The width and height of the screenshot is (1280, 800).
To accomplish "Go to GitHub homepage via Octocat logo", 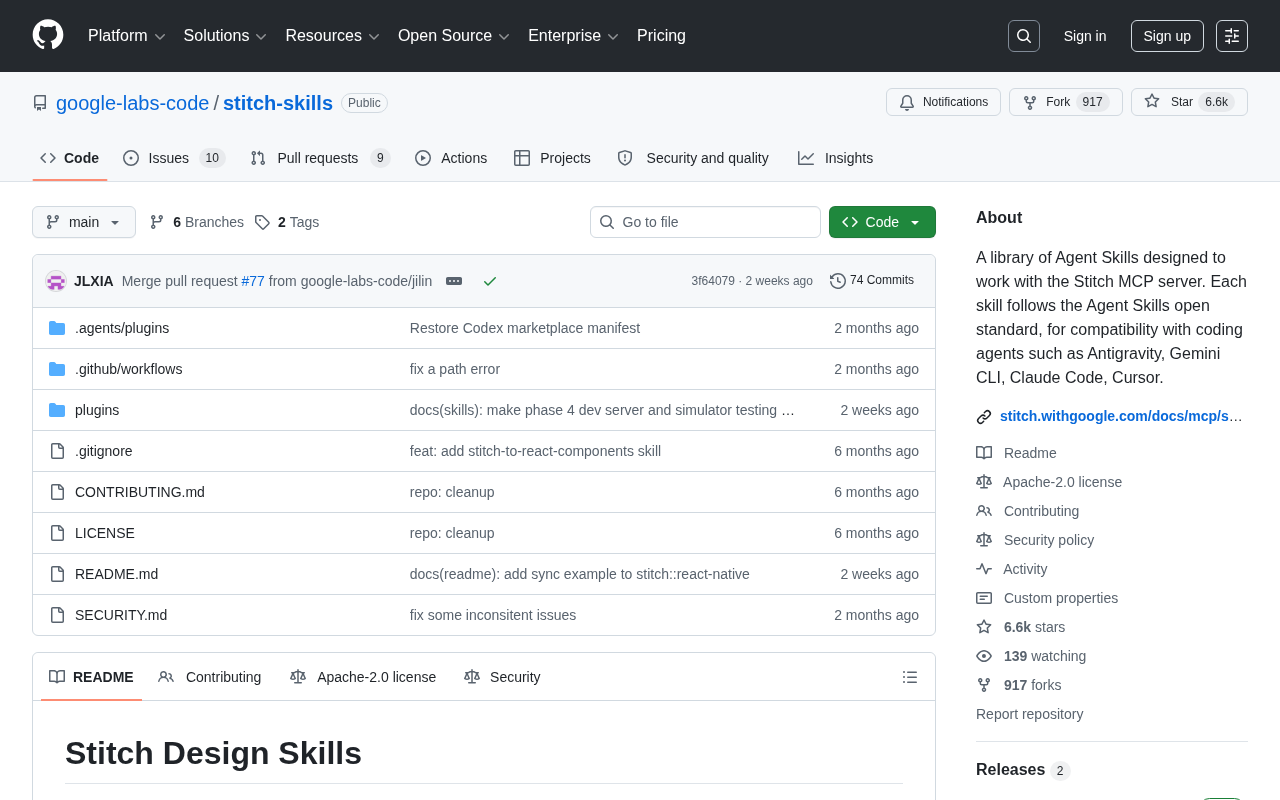I will pyautogui.click(x=48, y=35).
